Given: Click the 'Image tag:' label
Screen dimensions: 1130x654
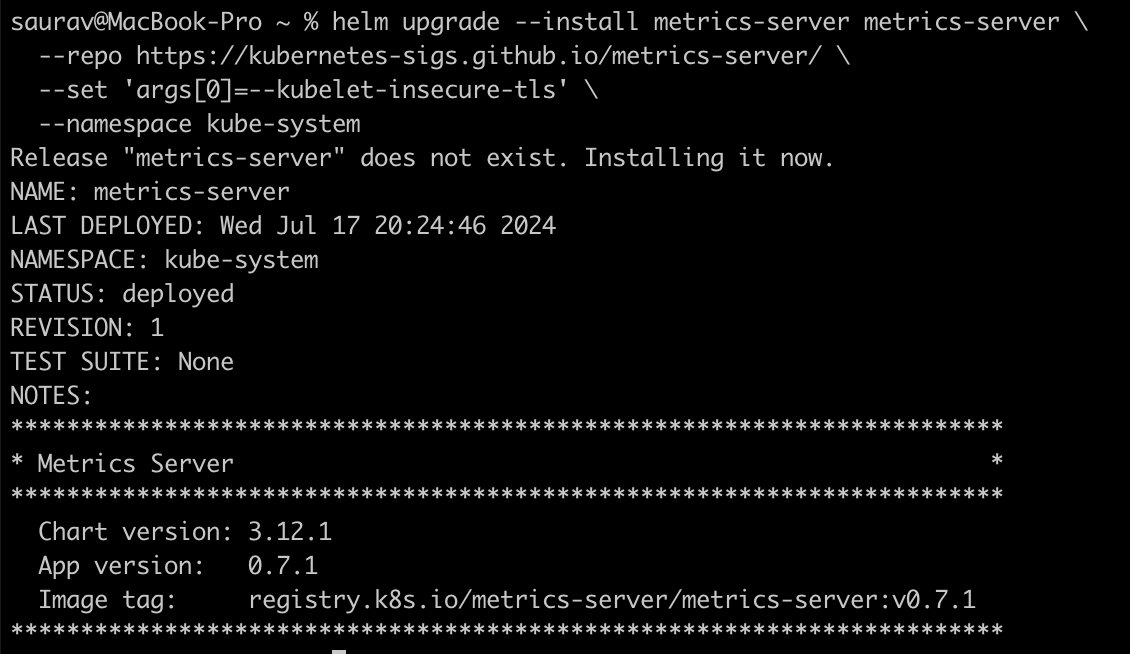Looking at the screenshot, I should [x=107, y=600].
